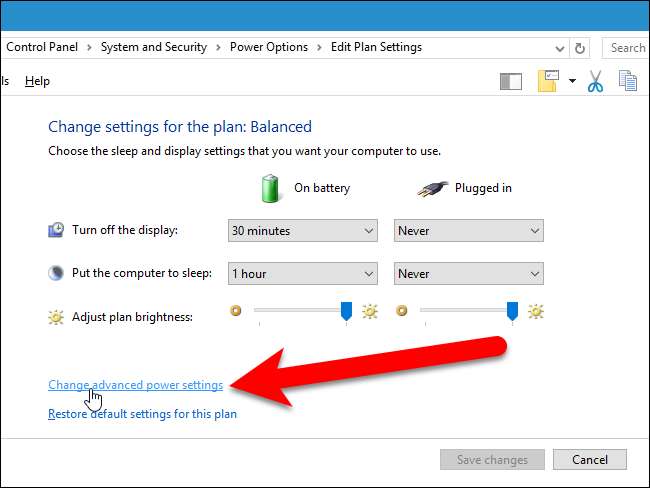Open Plugged in display timeout dropdown
650x488 pixels.
click(x=468, y=231)
